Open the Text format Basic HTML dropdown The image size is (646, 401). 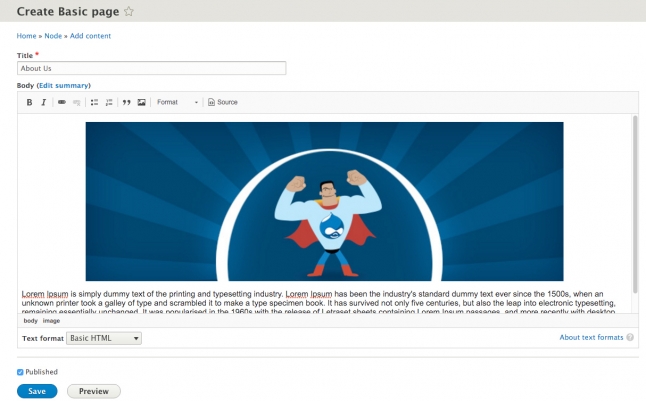(104, 338)
